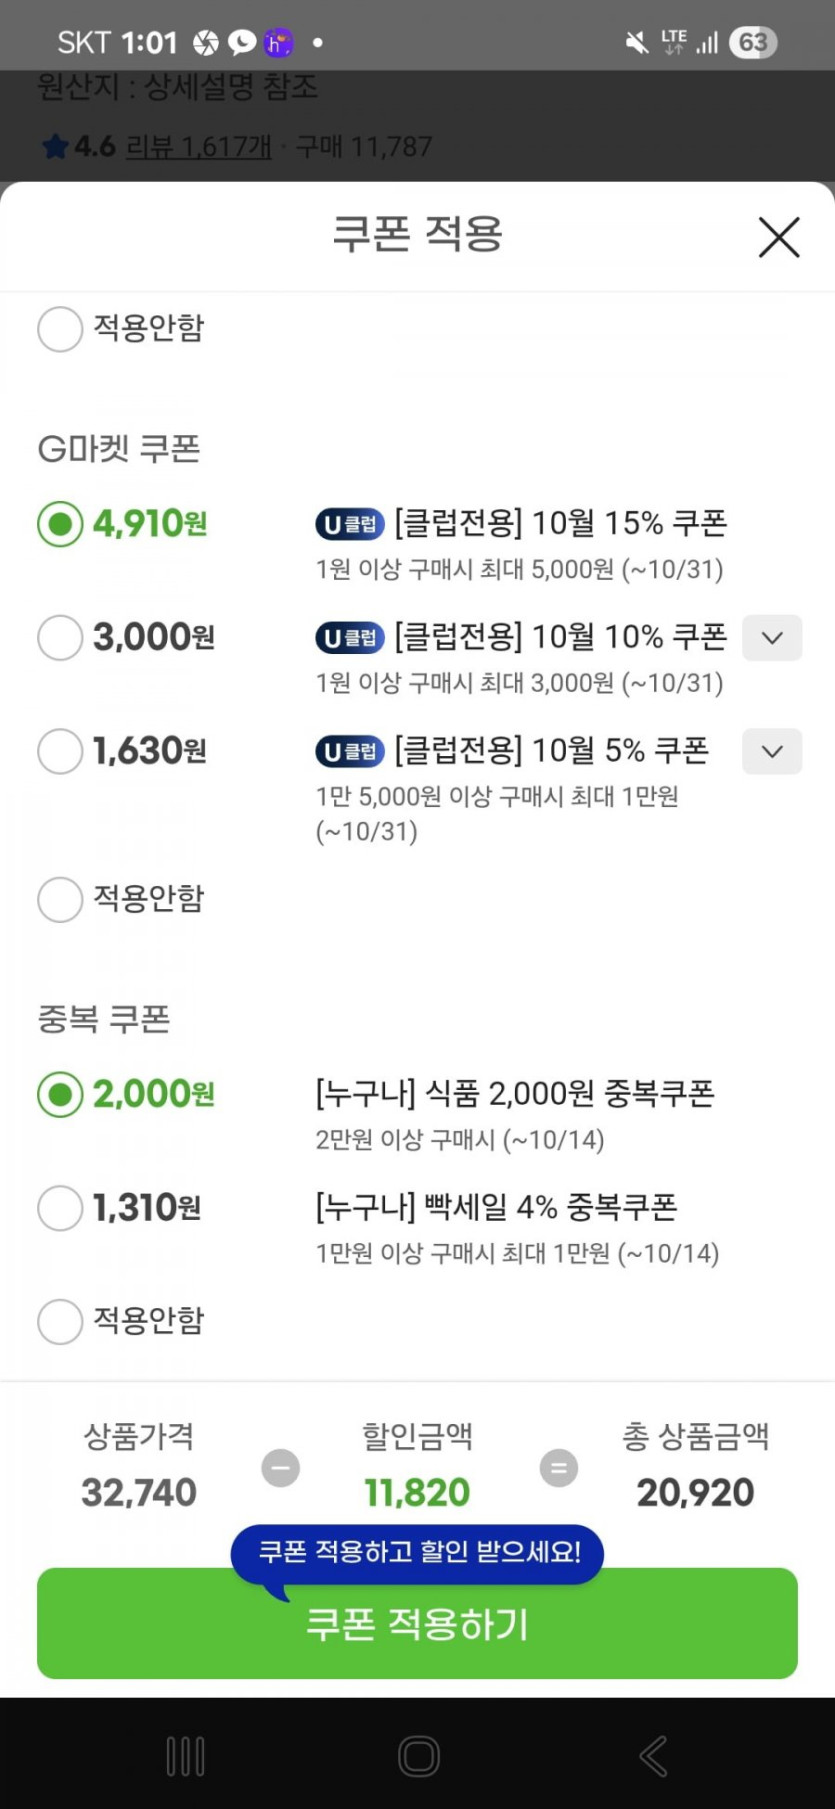
Task: Select the topmost 적용안함 option
Action: coord(60,329)
